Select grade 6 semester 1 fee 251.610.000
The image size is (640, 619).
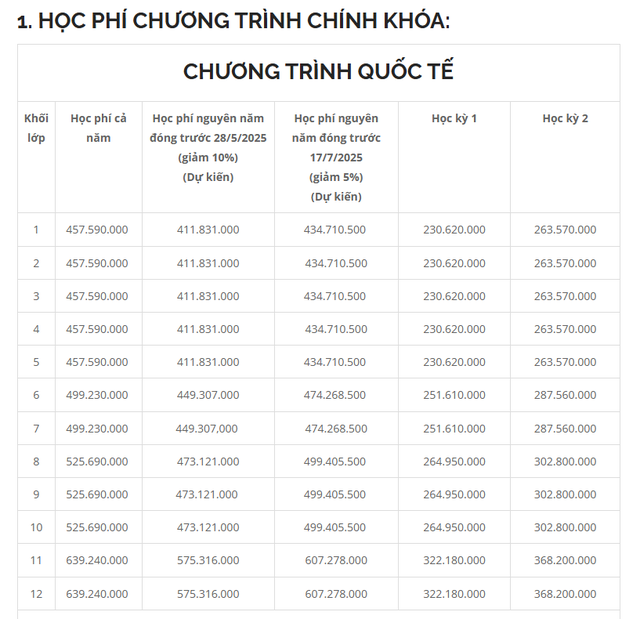pyautogui.click(x=454, y=395)
